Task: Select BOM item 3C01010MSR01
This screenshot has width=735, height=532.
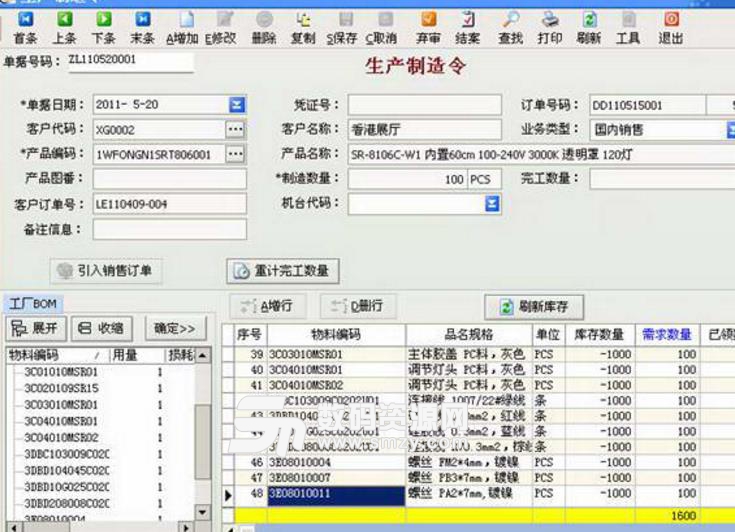Action: click(61, 372)
